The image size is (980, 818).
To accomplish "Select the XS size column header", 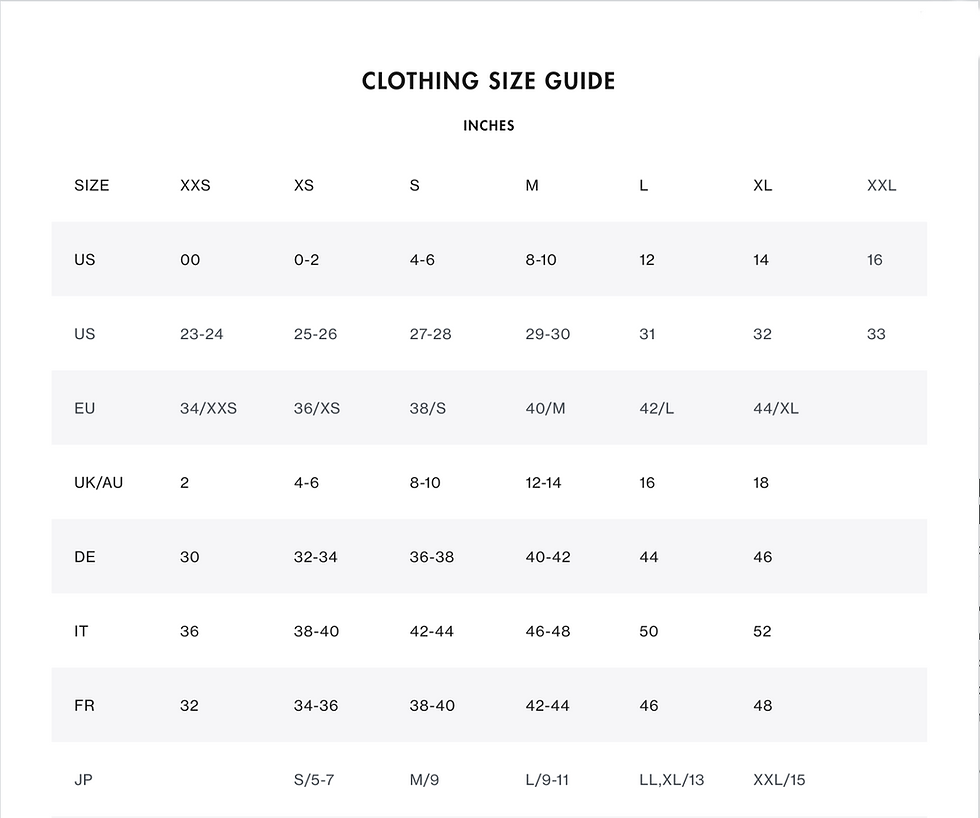I will click(x=304, y=186).
